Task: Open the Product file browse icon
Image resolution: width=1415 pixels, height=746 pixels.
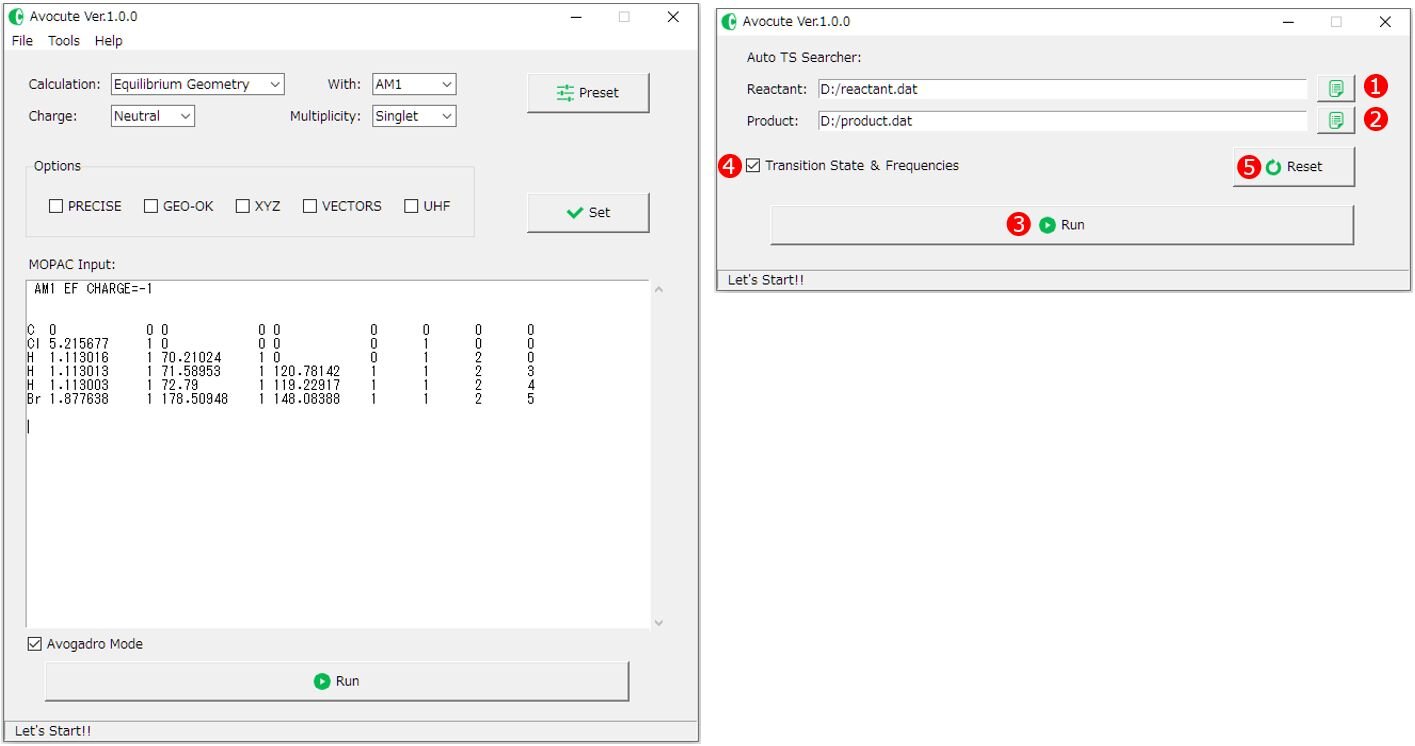Action: tap(1337, 120)
